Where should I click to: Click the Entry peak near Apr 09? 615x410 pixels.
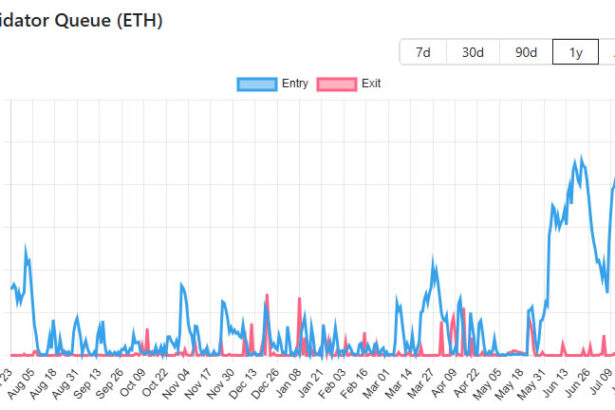click(x=434, y=260)
